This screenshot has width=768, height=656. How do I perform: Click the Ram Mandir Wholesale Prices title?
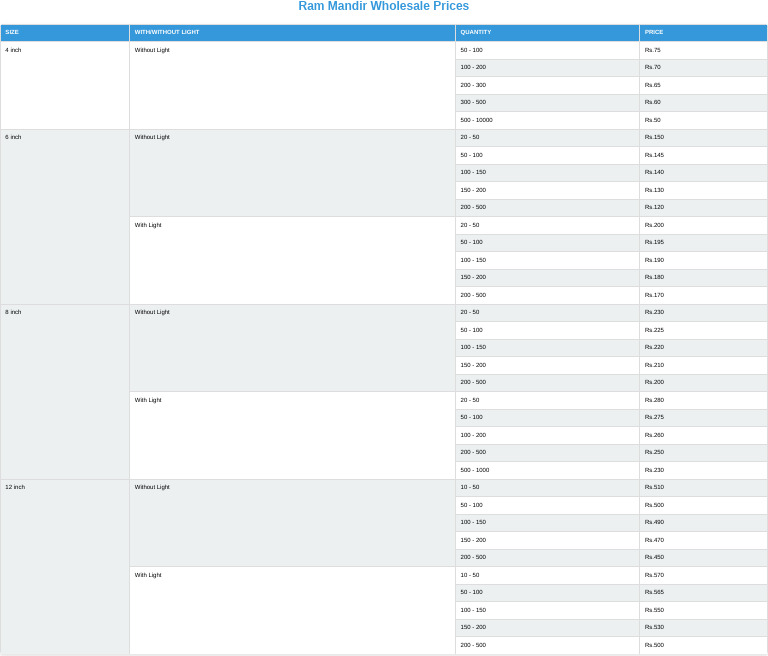coord(384,6)
